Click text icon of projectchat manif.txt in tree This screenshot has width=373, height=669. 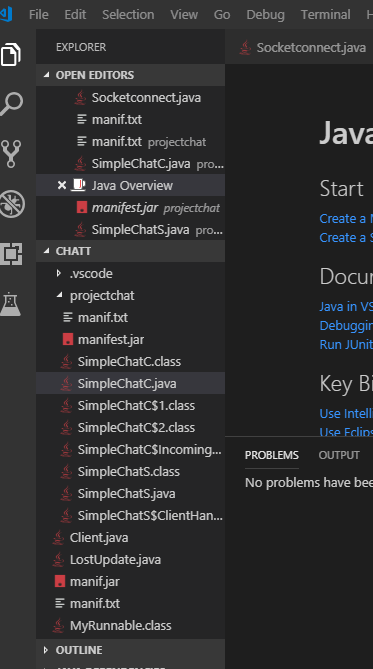click(x=67, y=317)
